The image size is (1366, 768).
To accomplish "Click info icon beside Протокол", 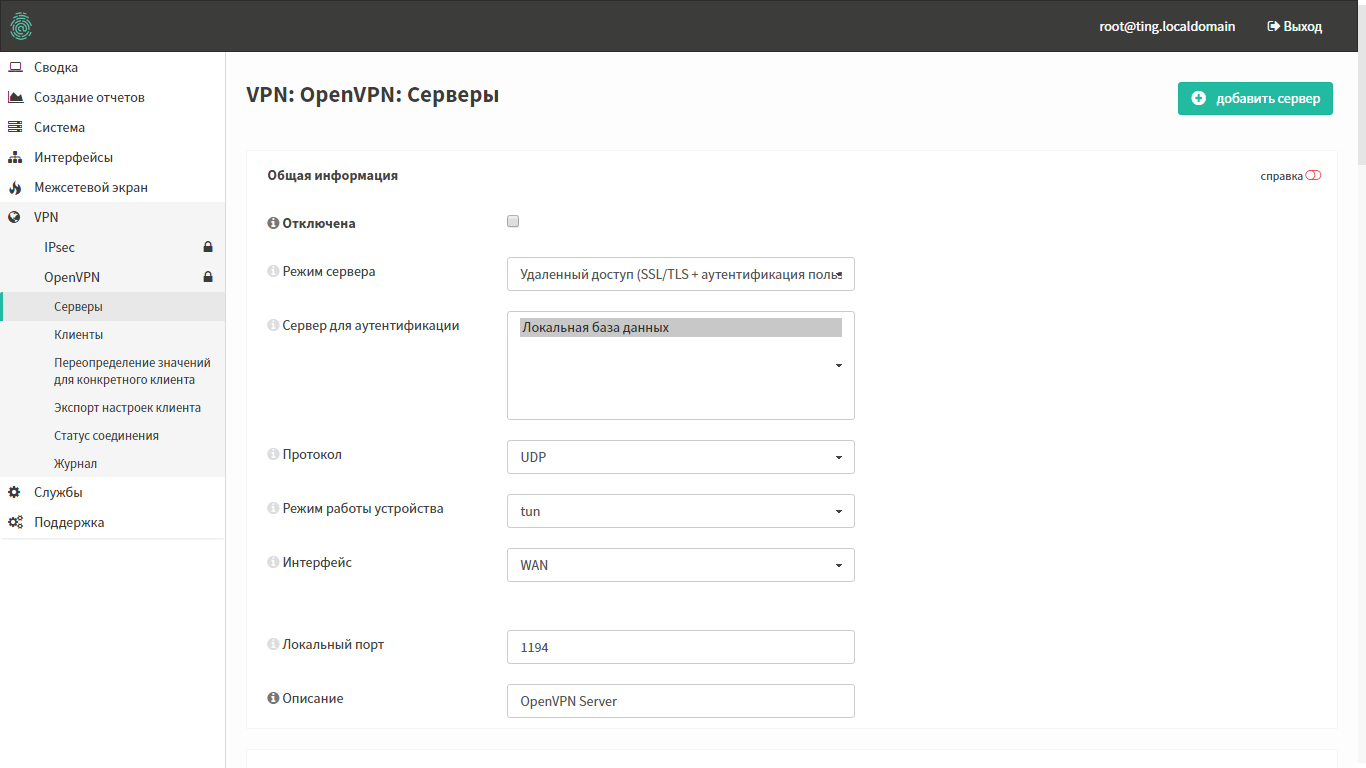I will (x=273, y=455).
